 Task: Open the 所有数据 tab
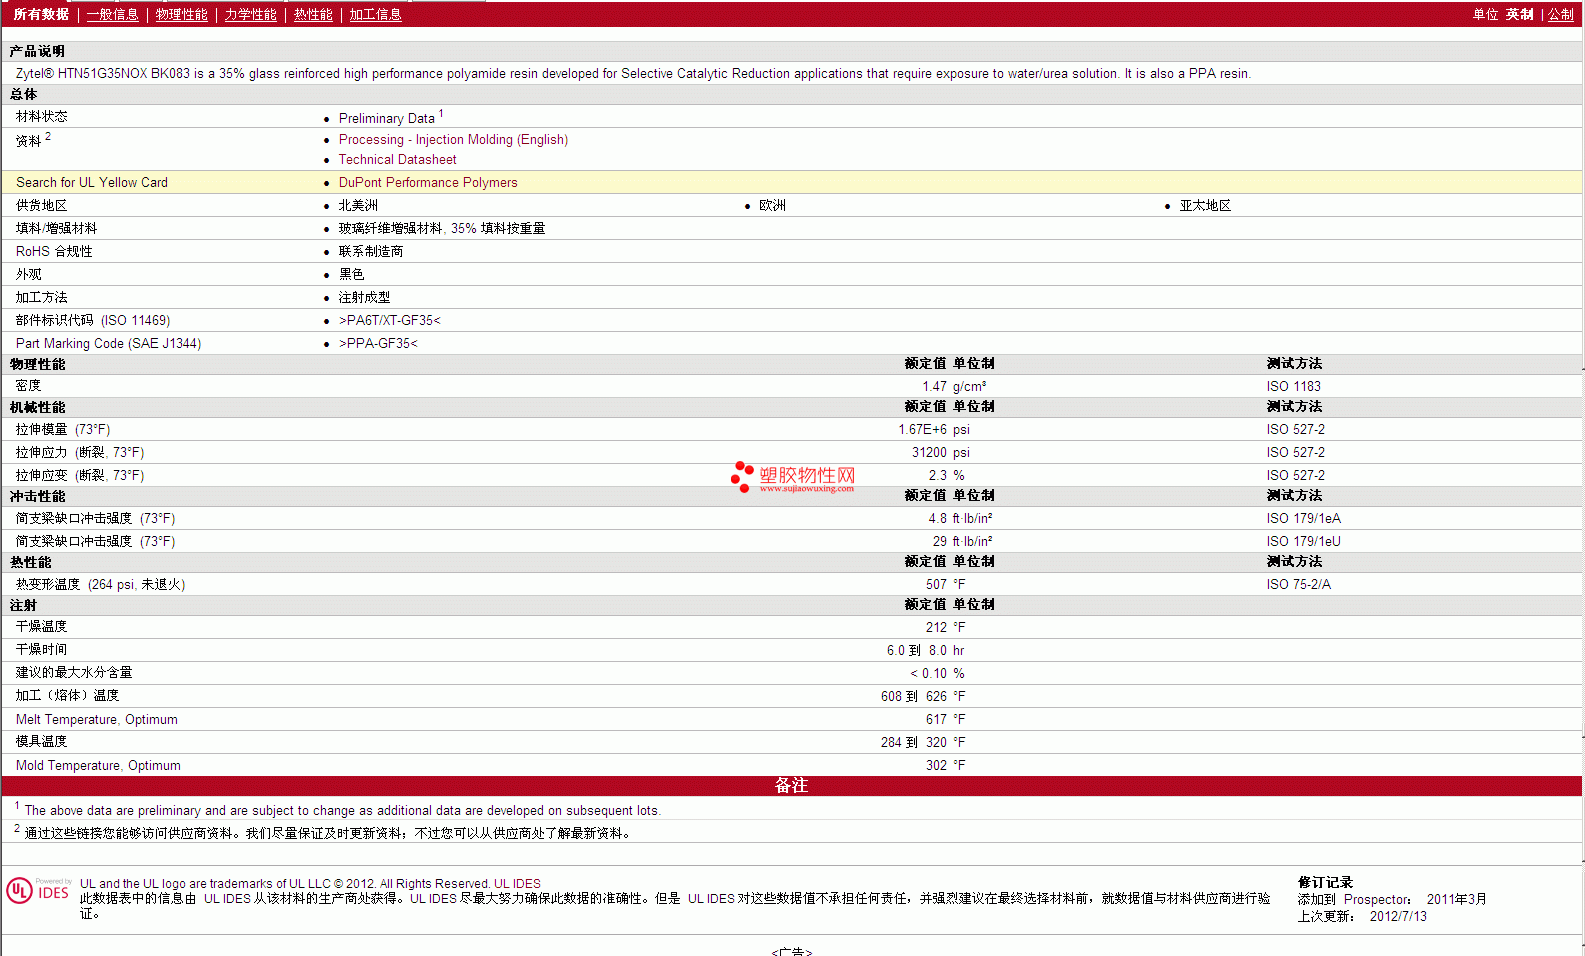pos(41,14)
